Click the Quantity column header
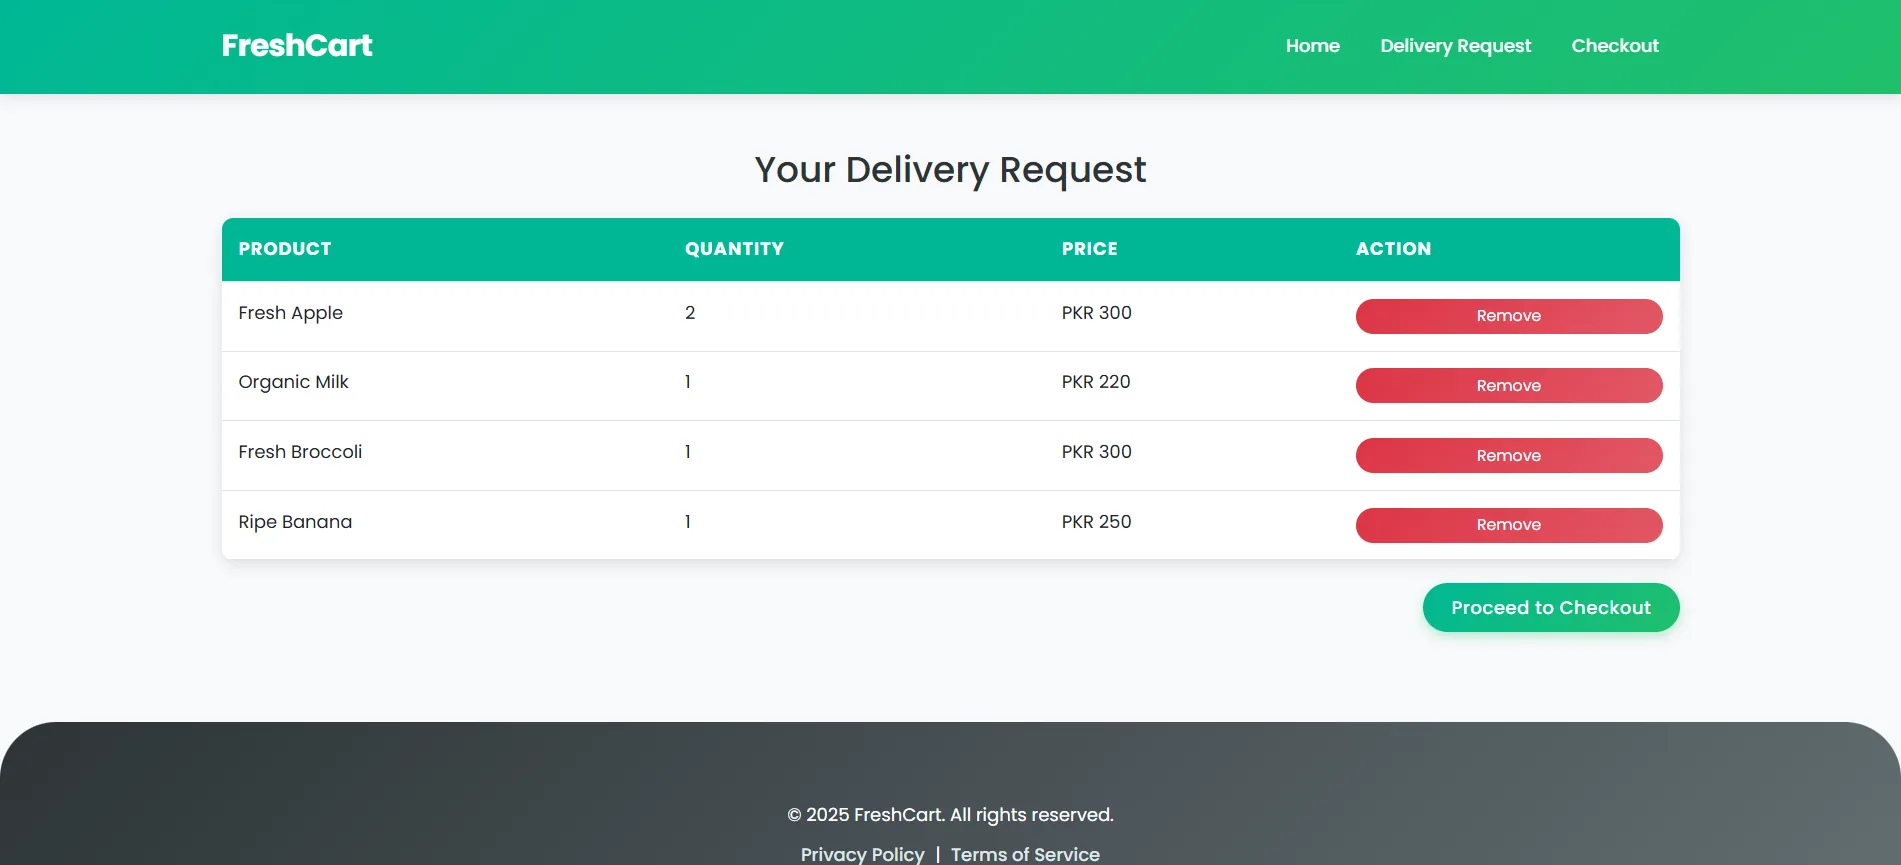 point(734,249)
